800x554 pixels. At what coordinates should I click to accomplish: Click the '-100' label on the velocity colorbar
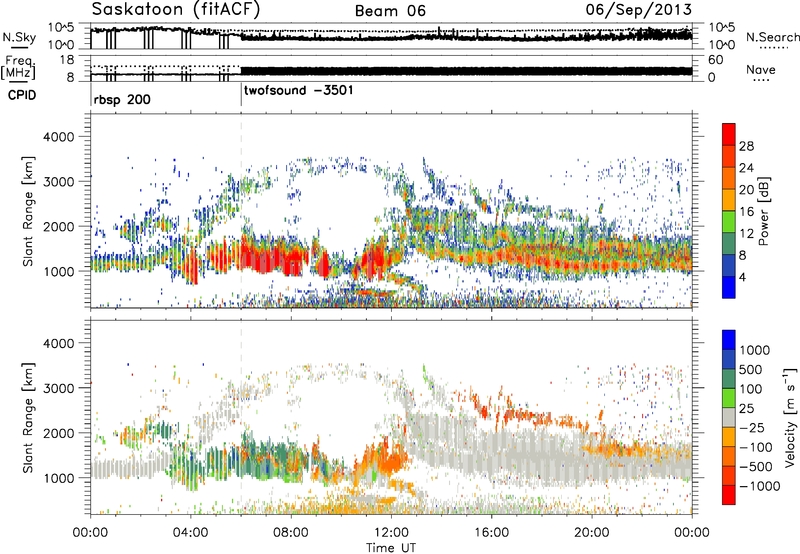756,447
